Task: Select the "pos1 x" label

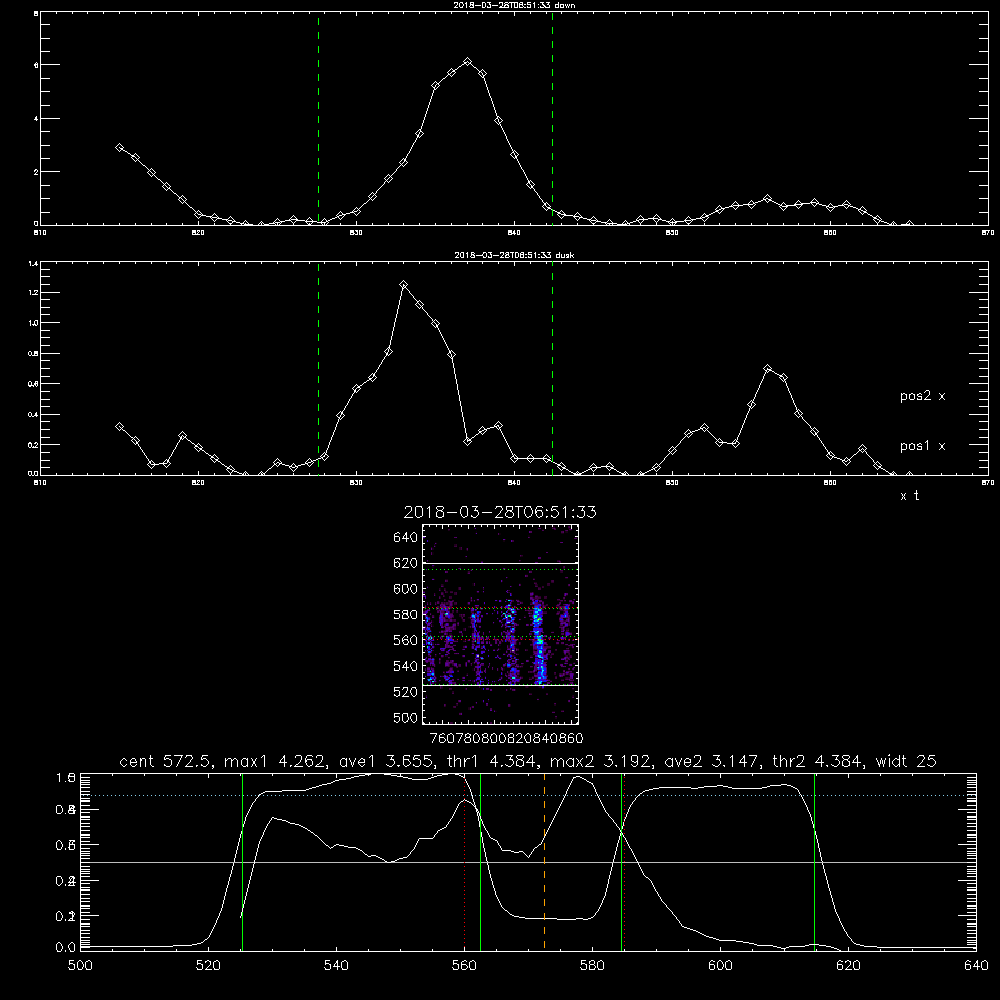Action: click(x=922, y=446)
